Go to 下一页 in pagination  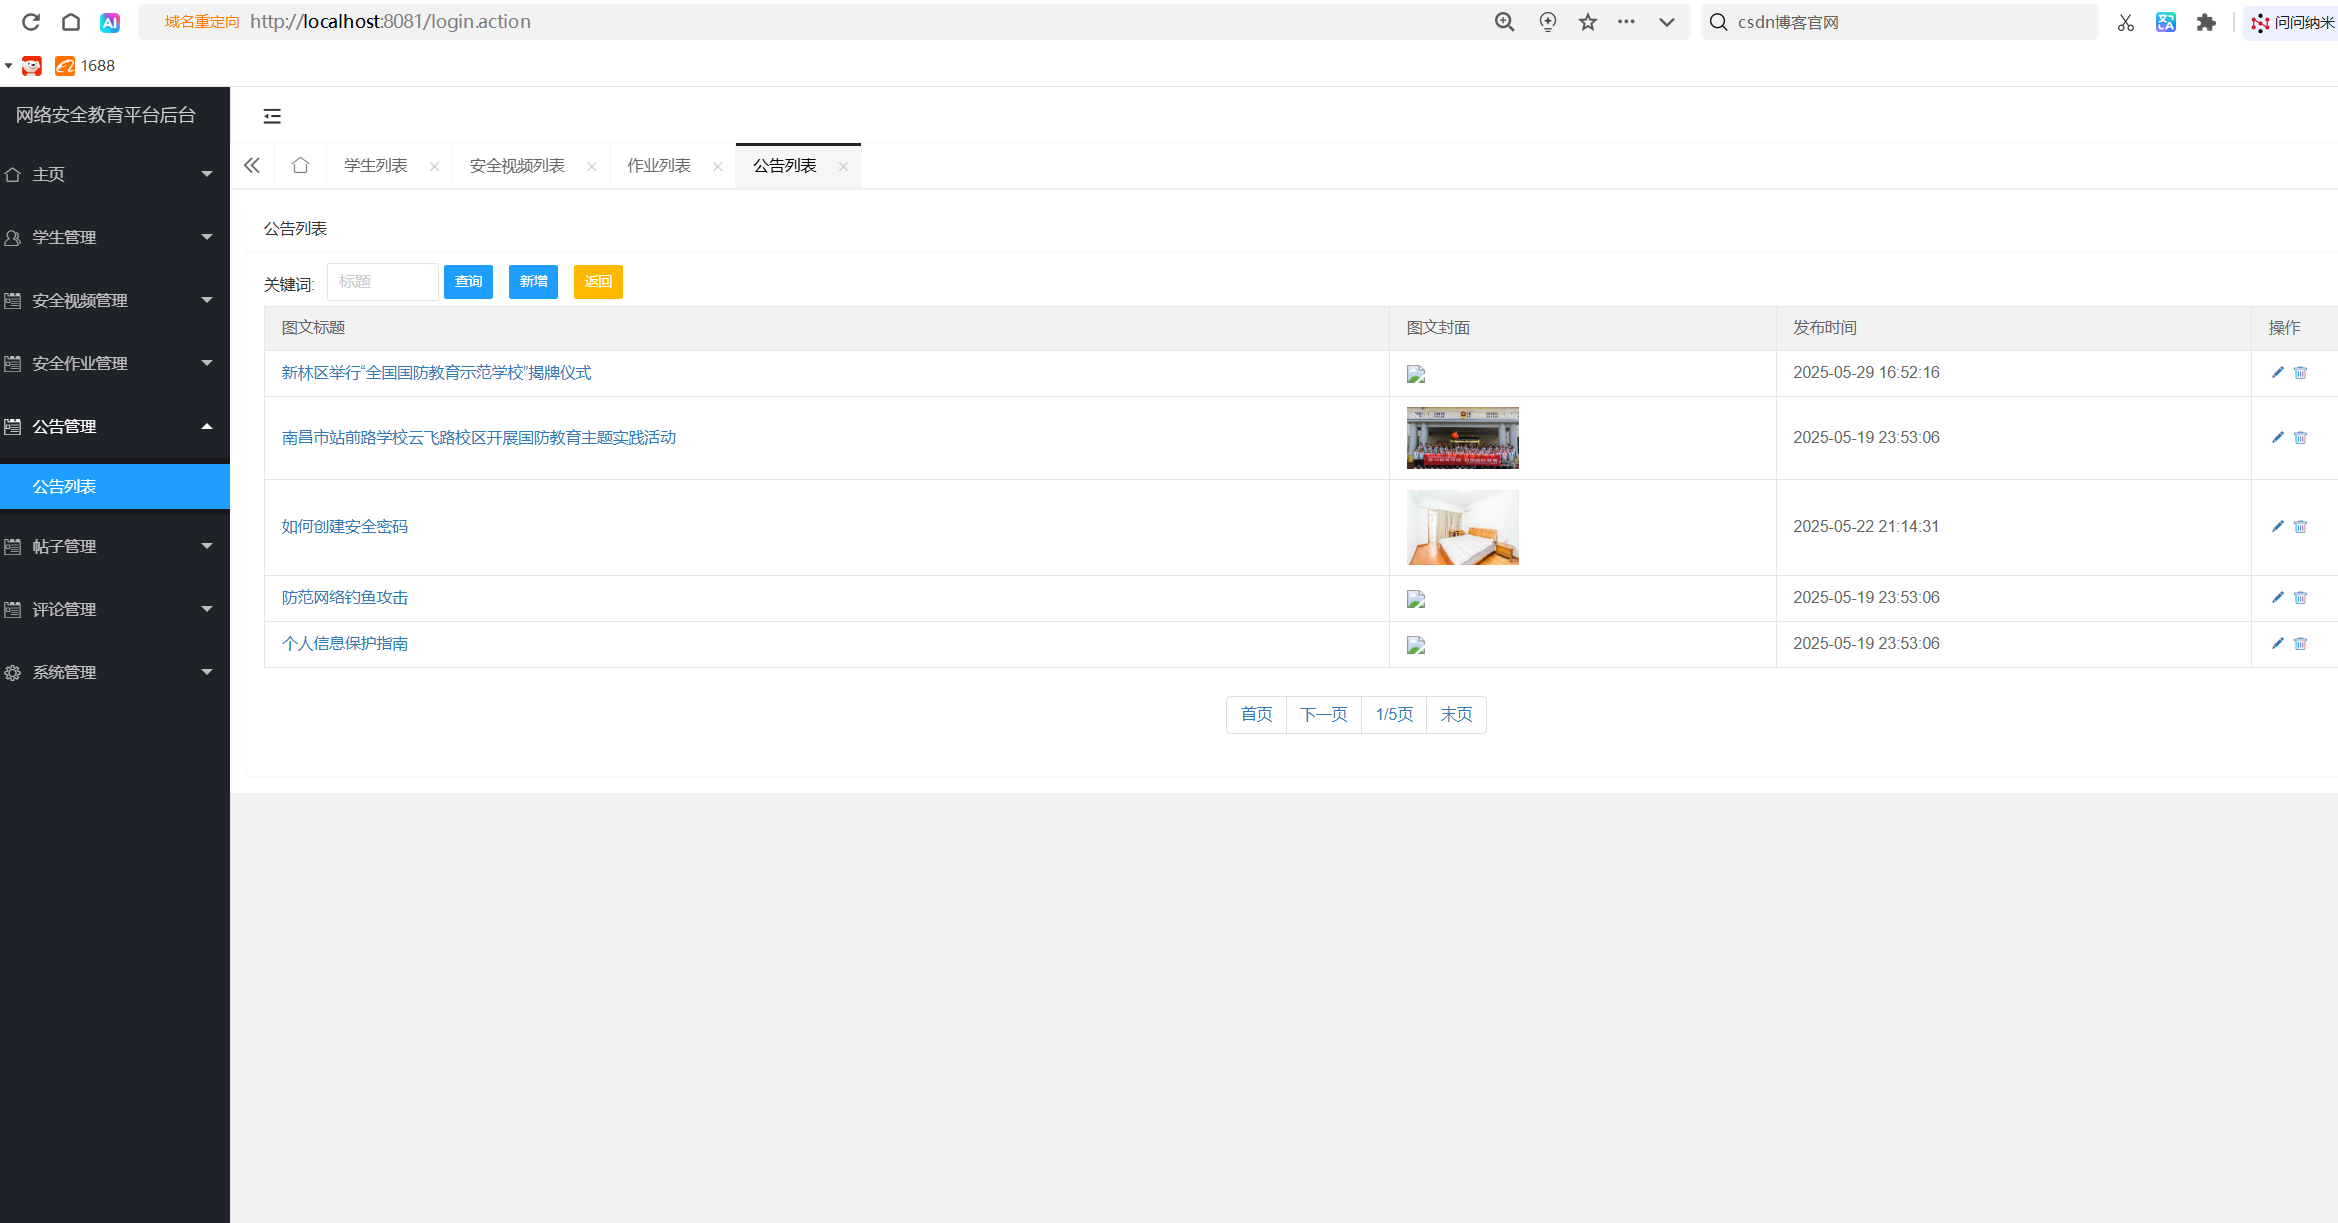click(1323, 714)
